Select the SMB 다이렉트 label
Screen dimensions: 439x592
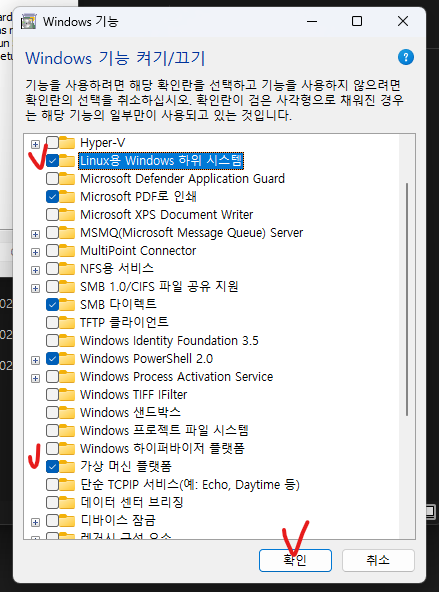pyautogui.click(x=118, y=304)
